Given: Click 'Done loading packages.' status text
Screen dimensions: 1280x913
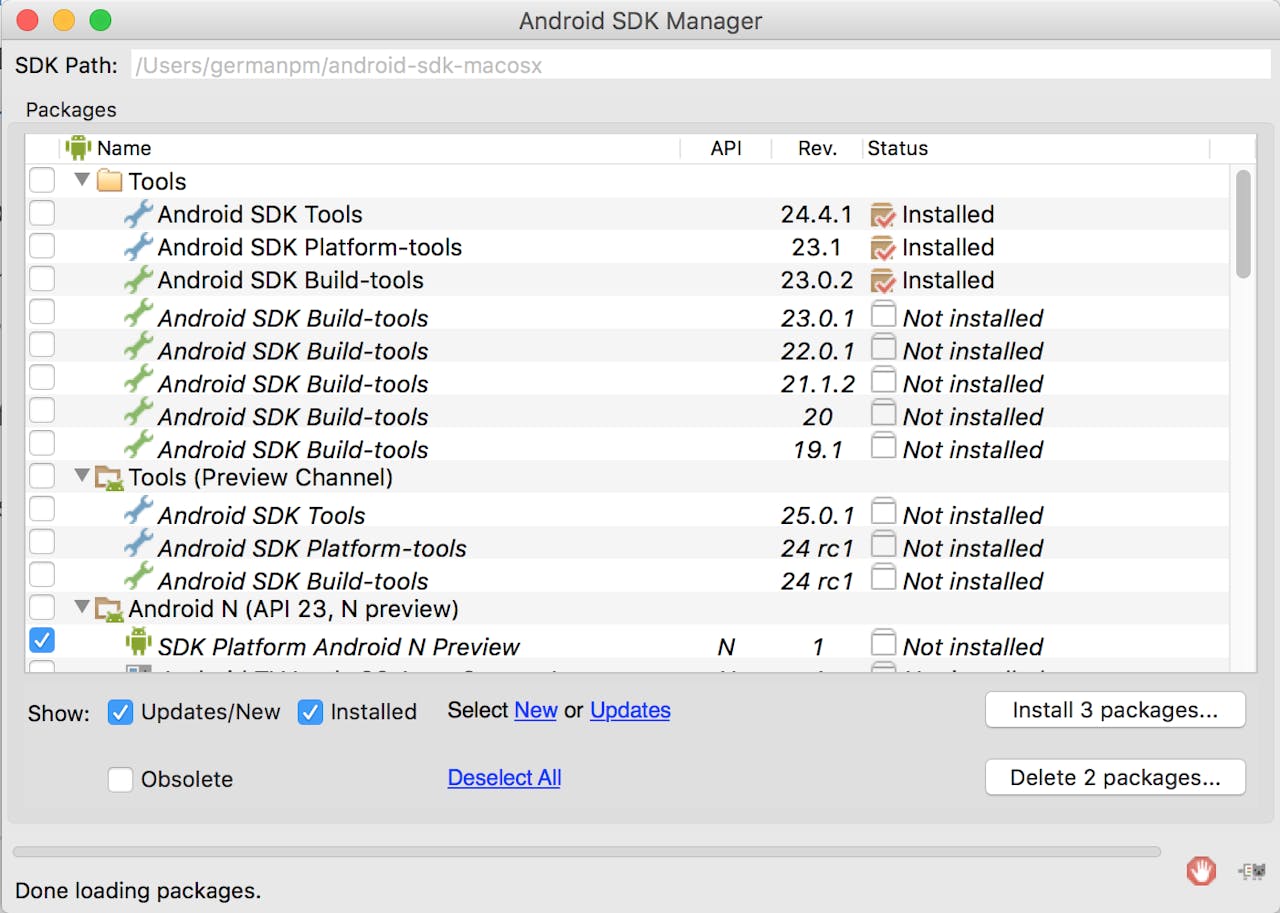Looking at the screenshot, I should click(x=138, y=890).
